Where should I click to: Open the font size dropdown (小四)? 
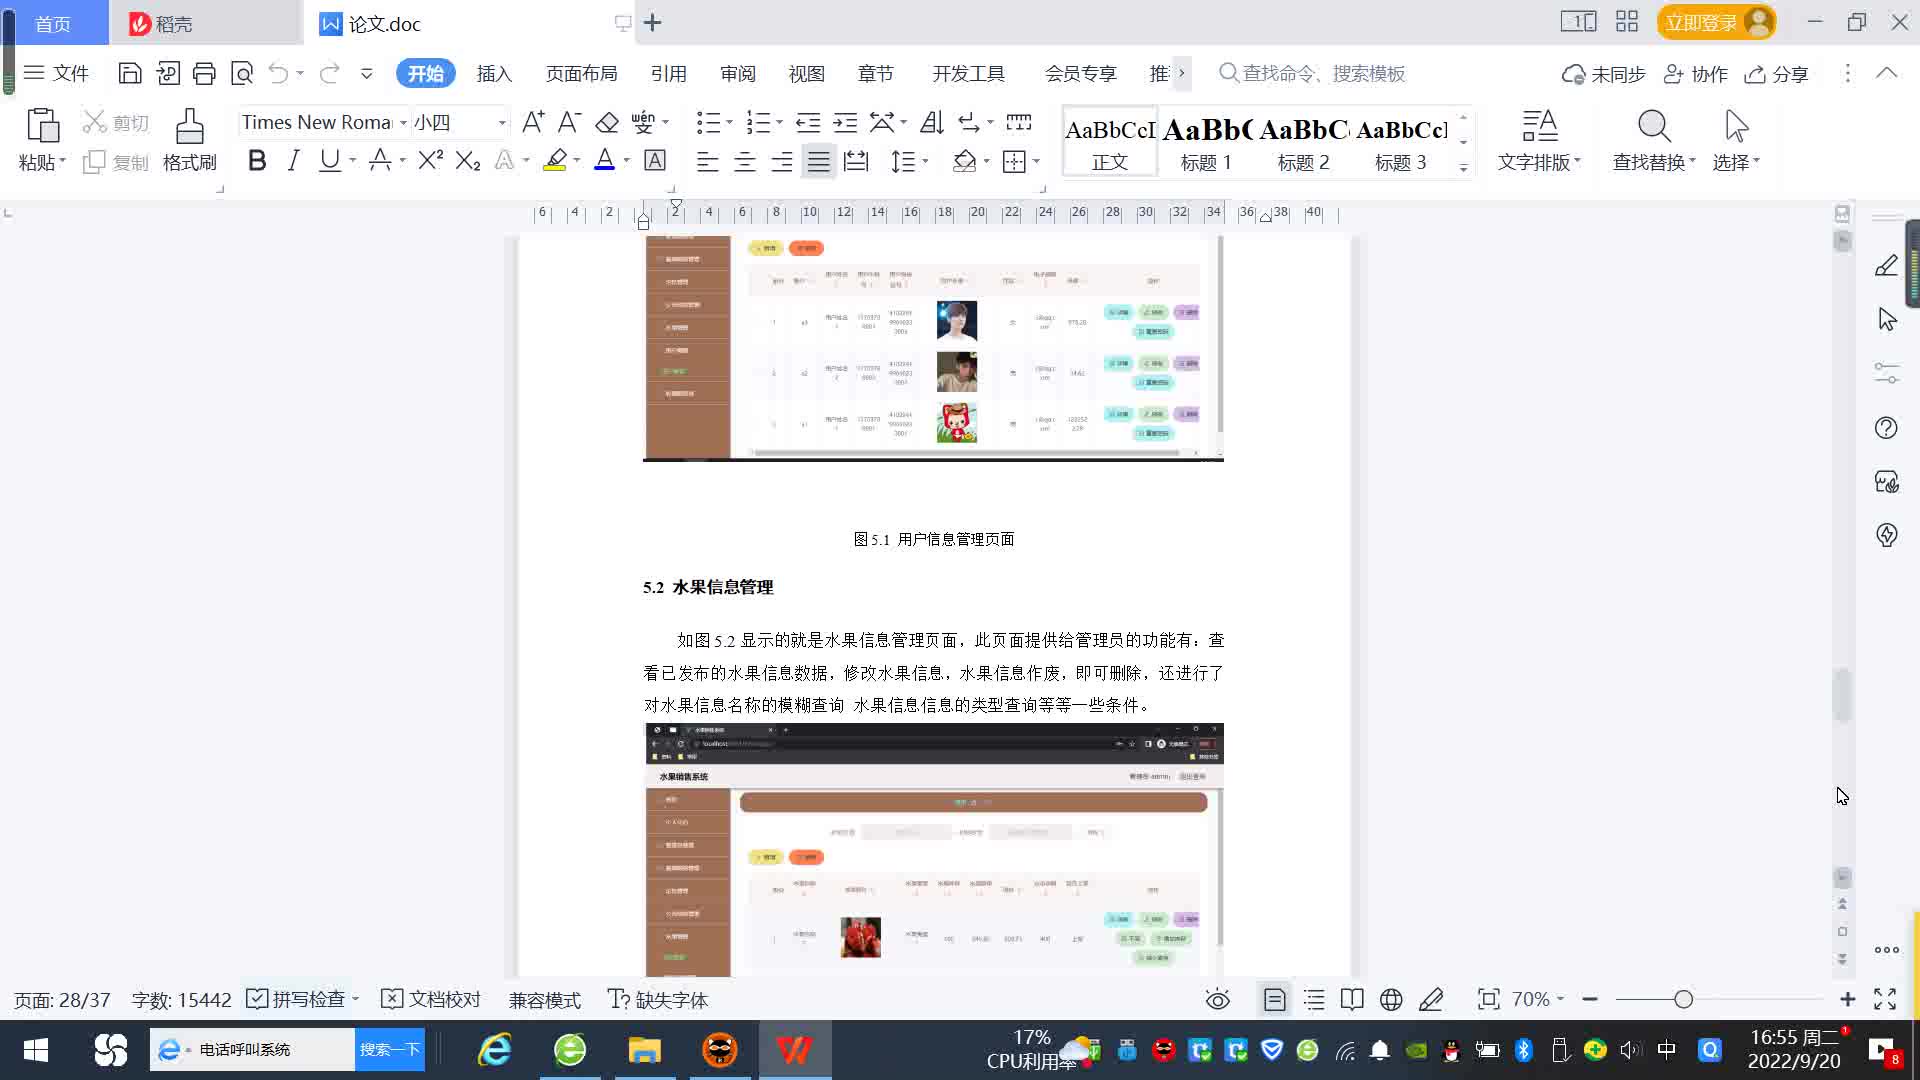click(x=502, y=123)
